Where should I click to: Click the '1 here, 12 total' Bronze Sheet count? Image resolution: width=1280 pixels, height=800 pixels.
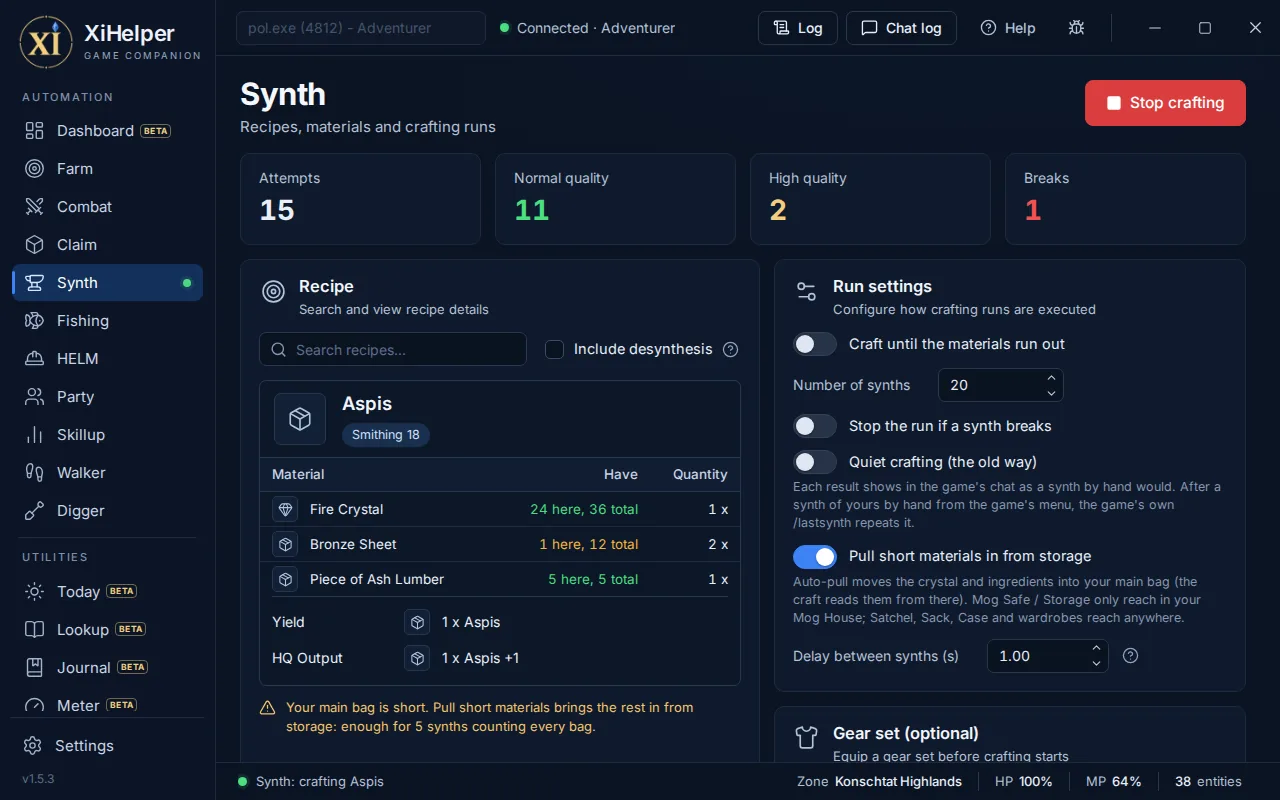point(588,544)
